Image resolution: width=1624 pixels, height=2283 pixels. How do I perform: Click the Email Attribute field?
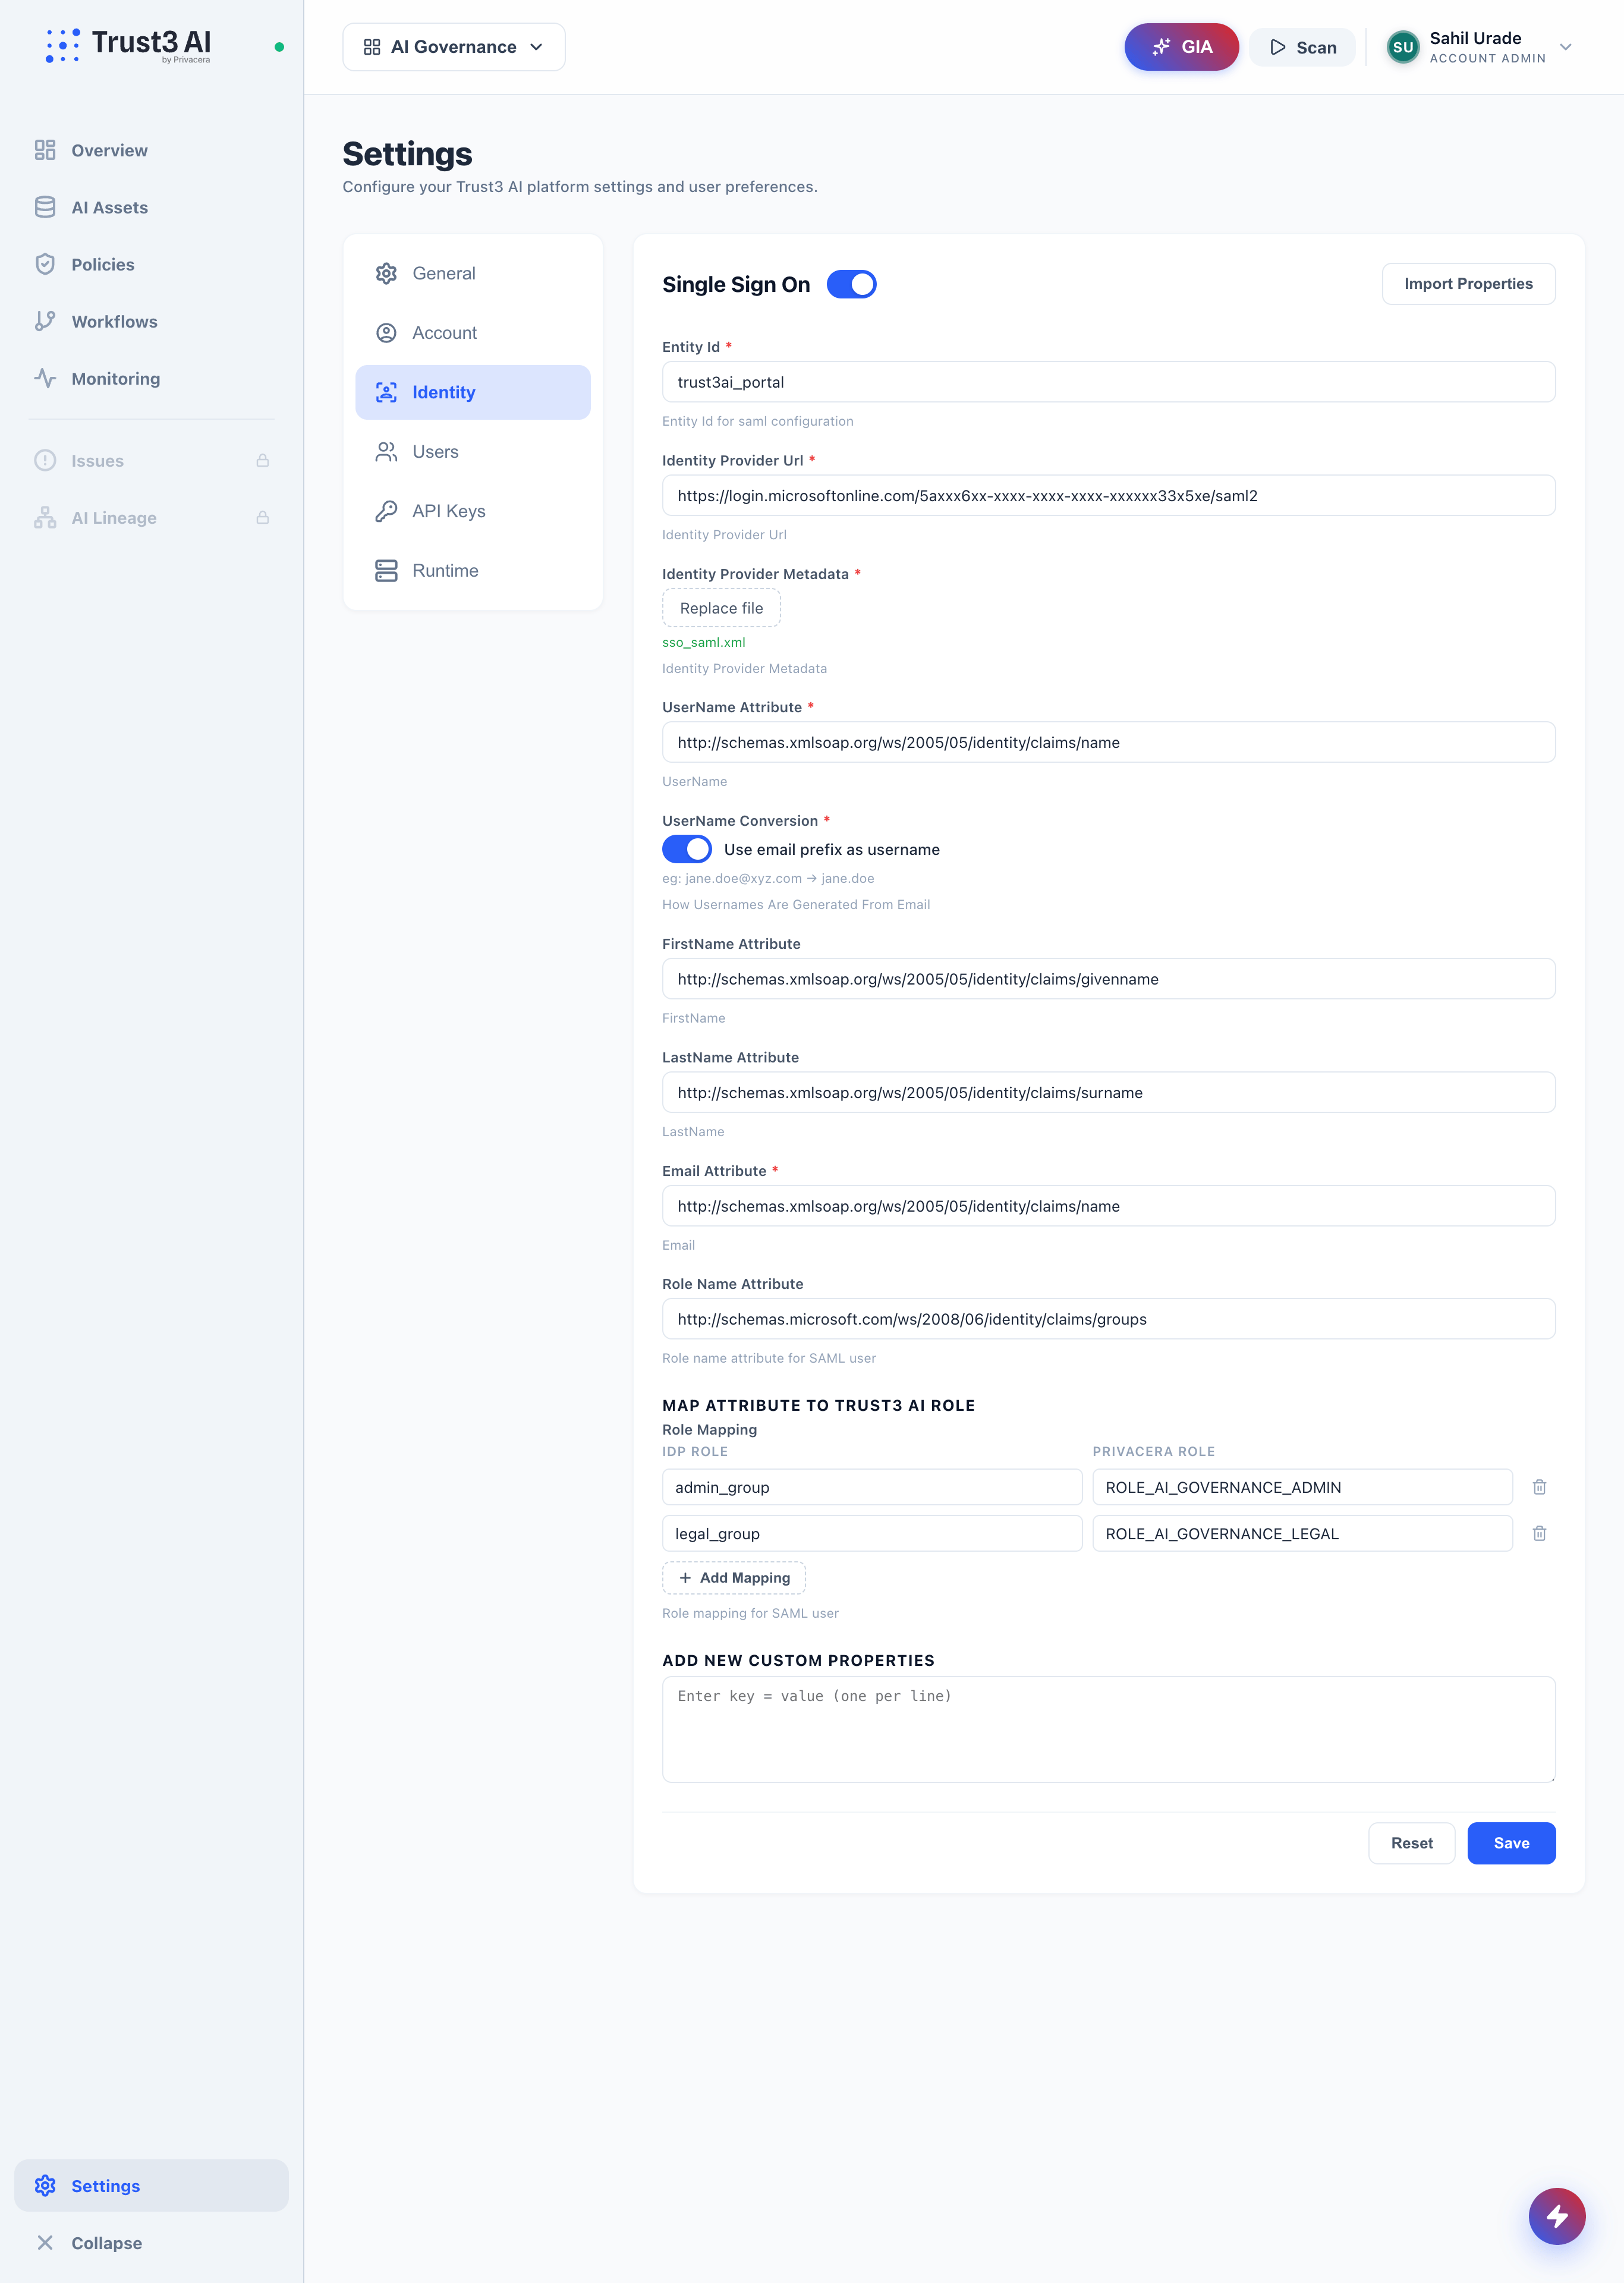coord(1108,1206)
